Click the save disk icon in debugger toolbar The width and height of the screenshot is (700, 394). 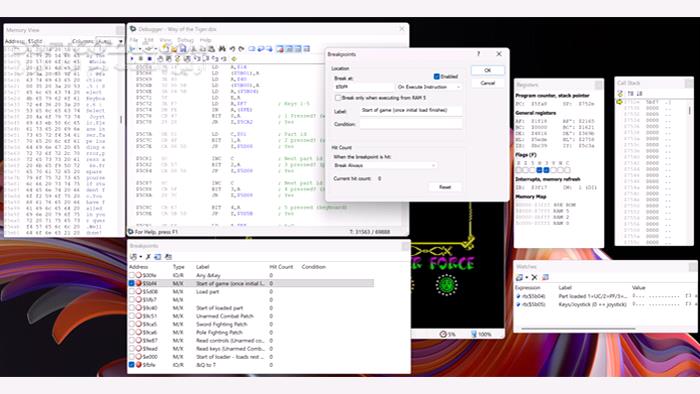coord(183,49)
